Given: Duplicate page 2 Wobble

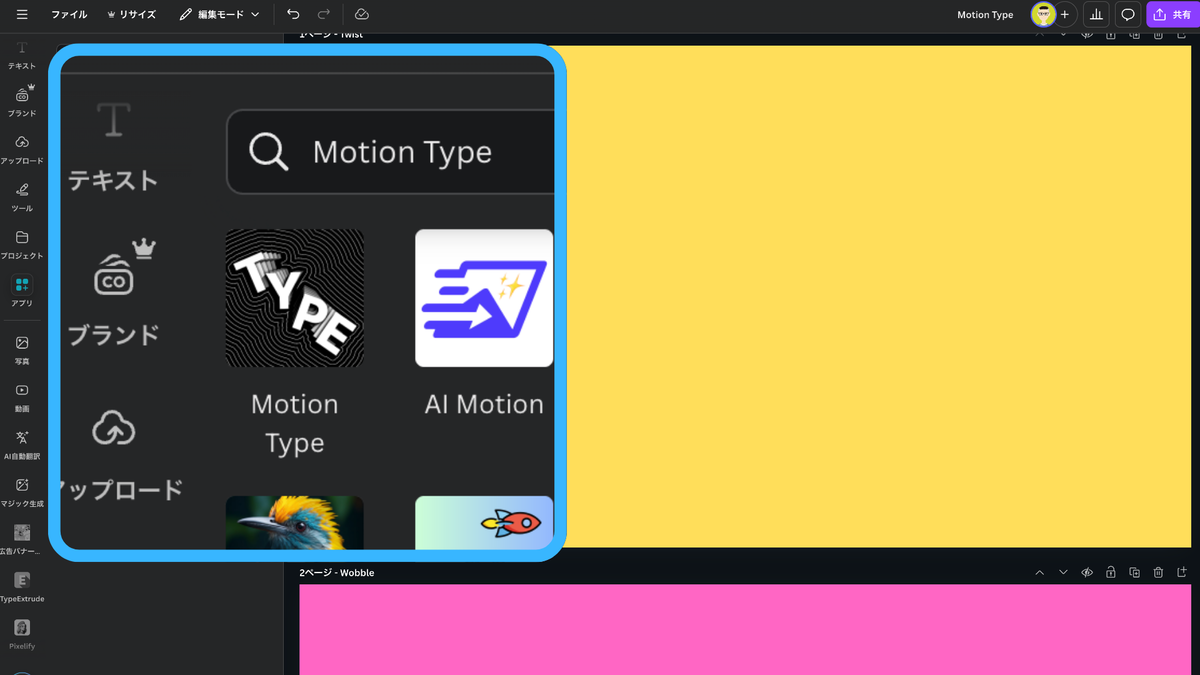Looking at the screenshot, I should (x=1135, y=573).
